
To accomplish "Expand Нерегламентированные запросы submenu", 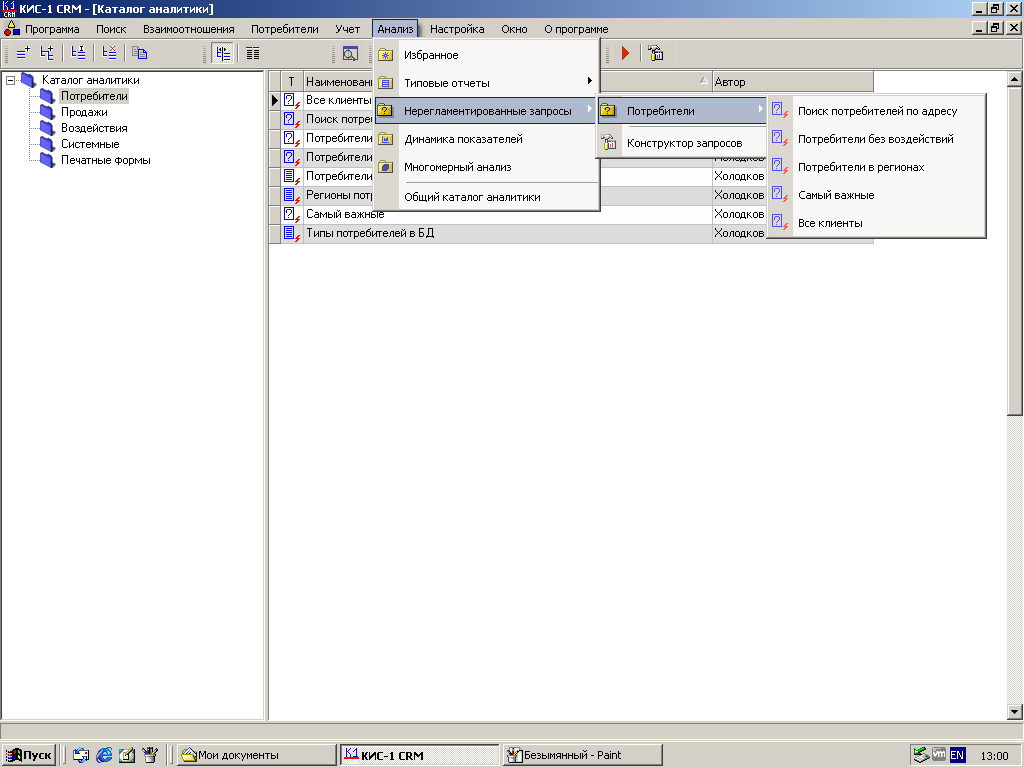I will (x=487, y=111).
